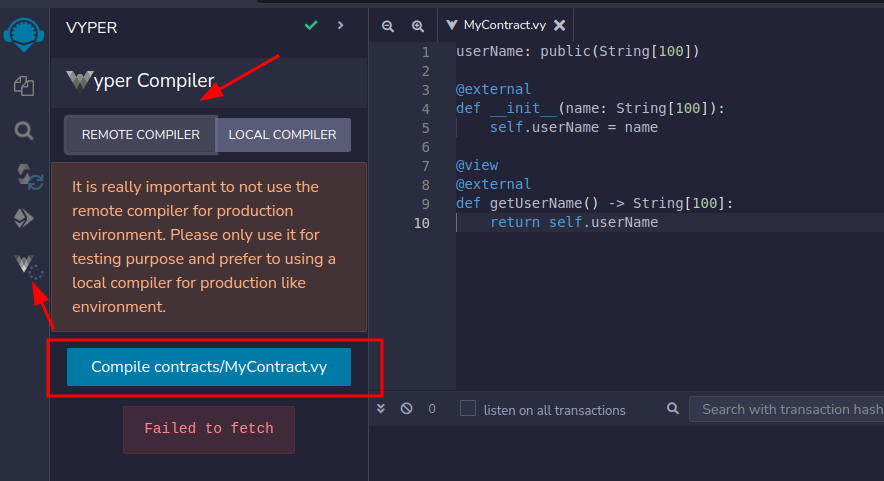Enable listen on all transactions checkbox
Image resolution: width=884 pixels, height=481 pixels.
coord(468,409)
